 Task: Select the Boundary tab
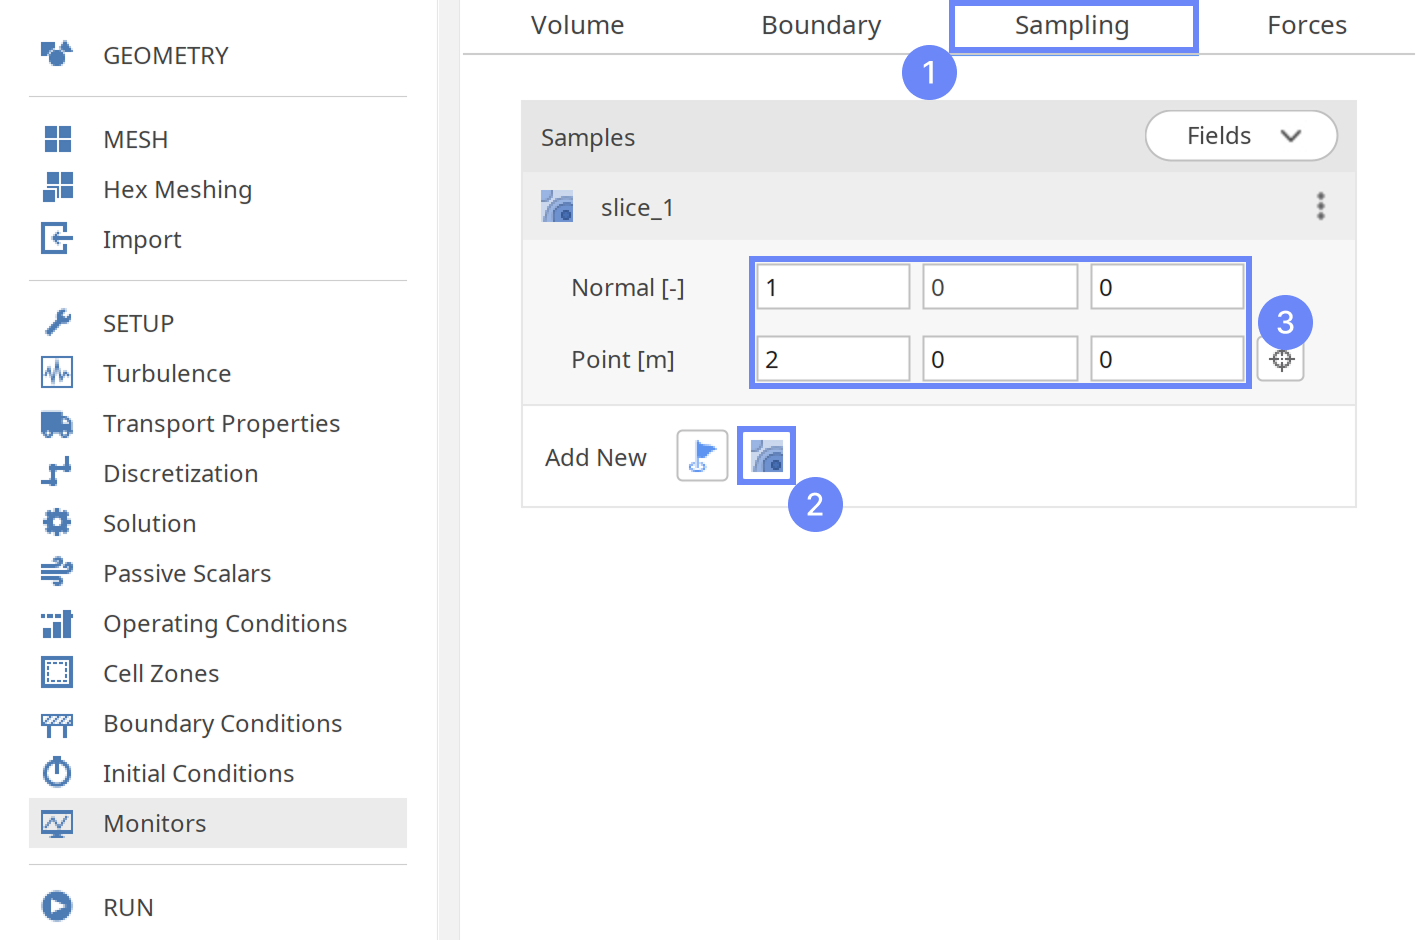point(821,25)
